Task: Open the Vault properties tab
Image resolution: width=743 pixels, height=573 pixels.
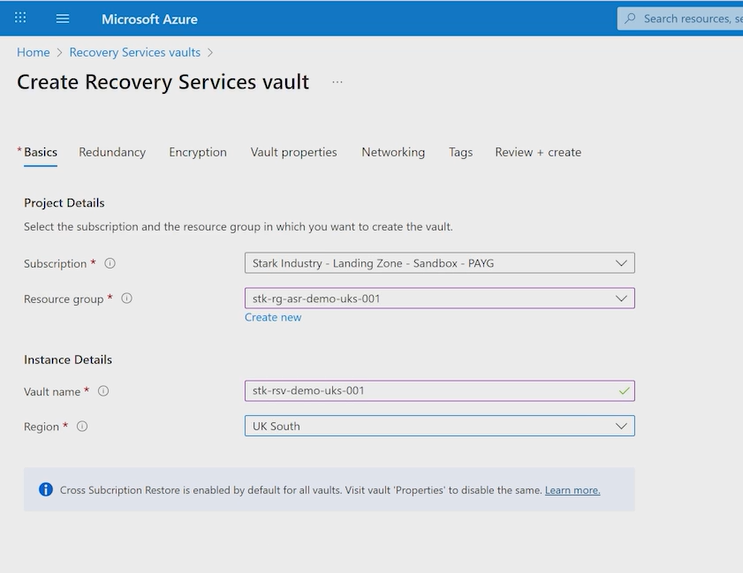Action: coord(294,152)
